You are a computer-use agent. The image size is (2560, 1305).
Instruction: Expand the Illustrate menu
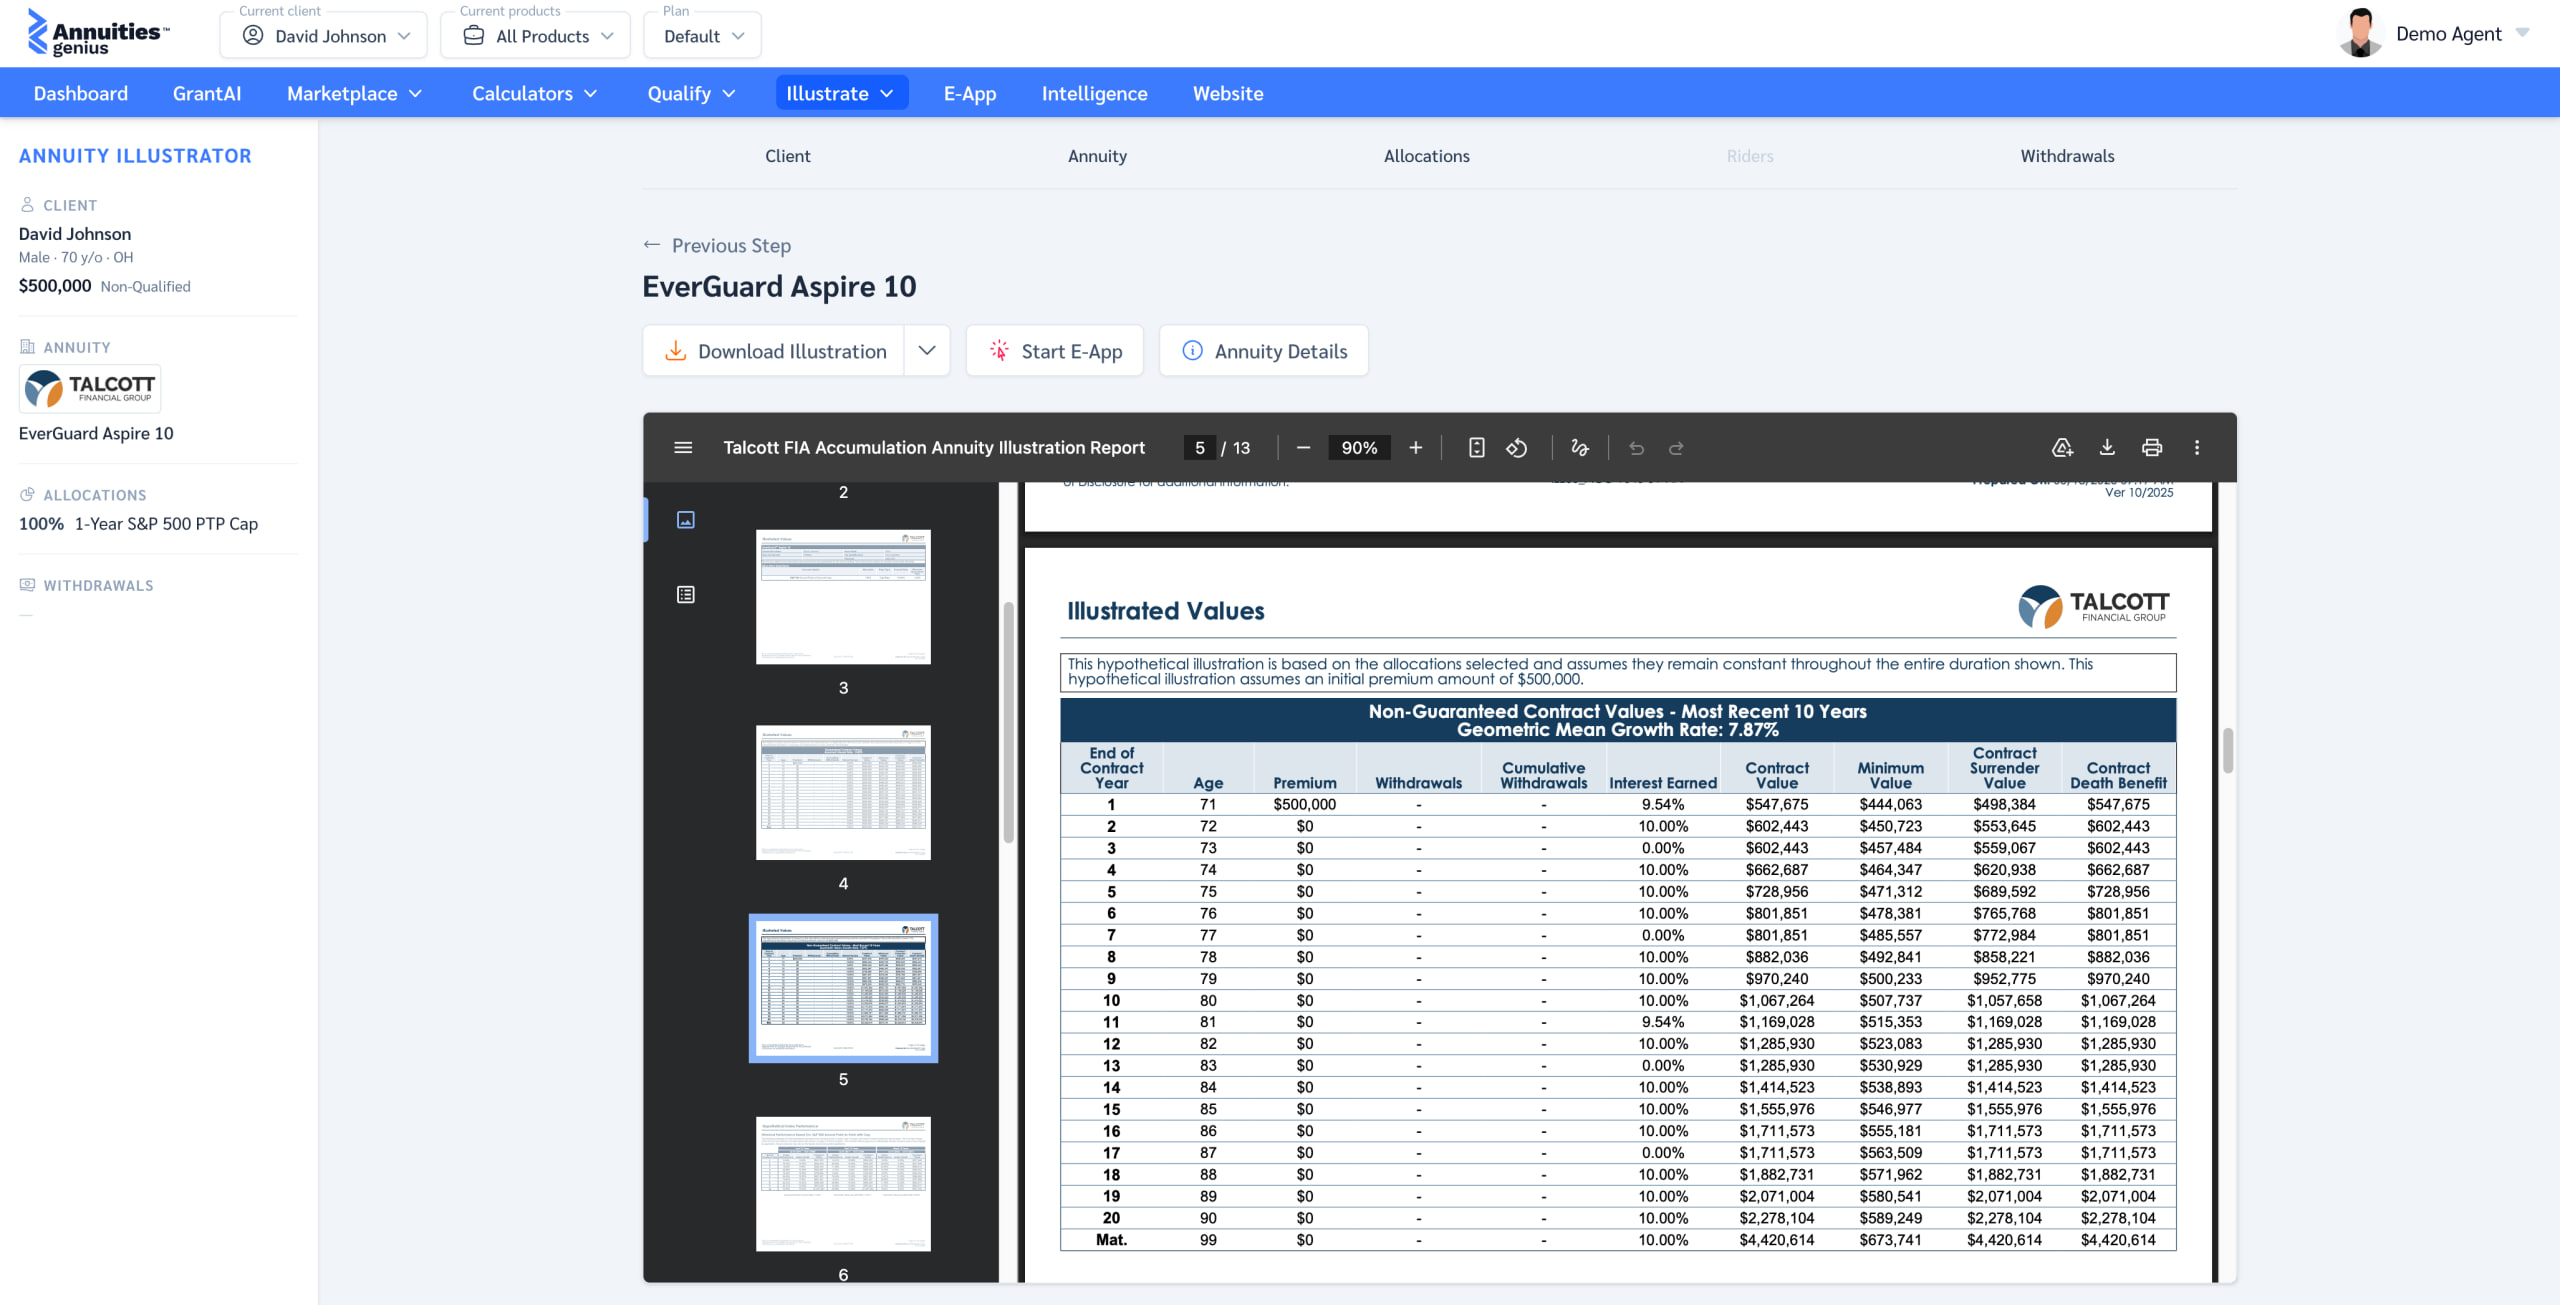click(841, 93)
